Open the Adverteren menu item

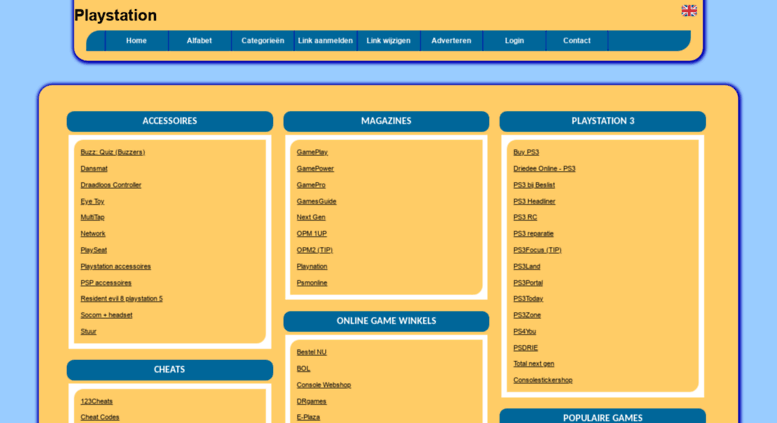click(451, 41)
